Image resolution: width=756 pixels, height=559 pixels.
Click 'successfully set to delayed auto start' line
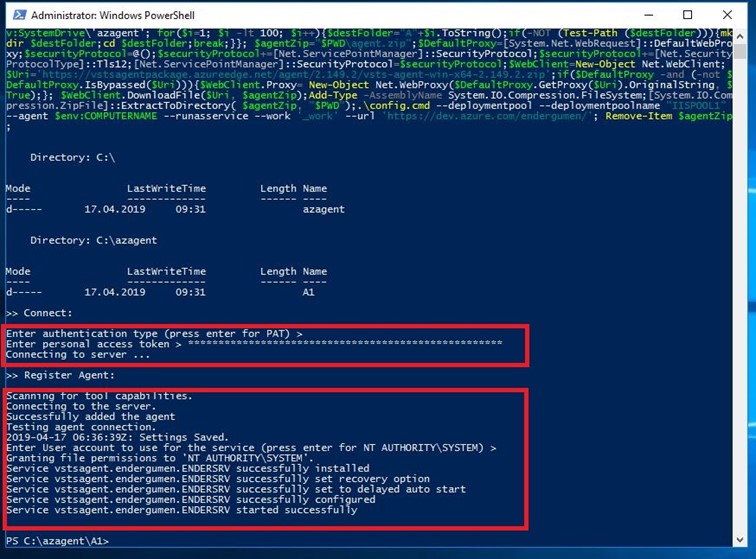(236, 489)
